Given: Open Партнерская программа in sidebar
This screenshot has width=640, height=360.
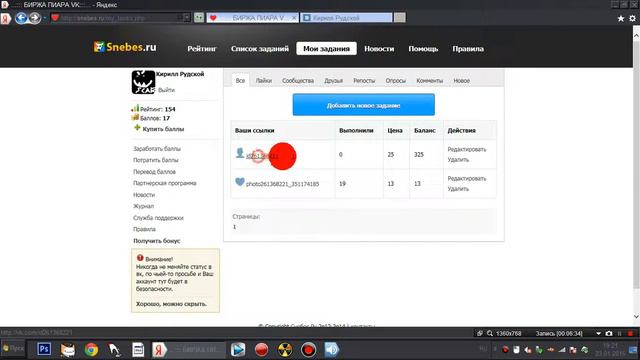Looking at the screenshot, I should click(164, 183).
